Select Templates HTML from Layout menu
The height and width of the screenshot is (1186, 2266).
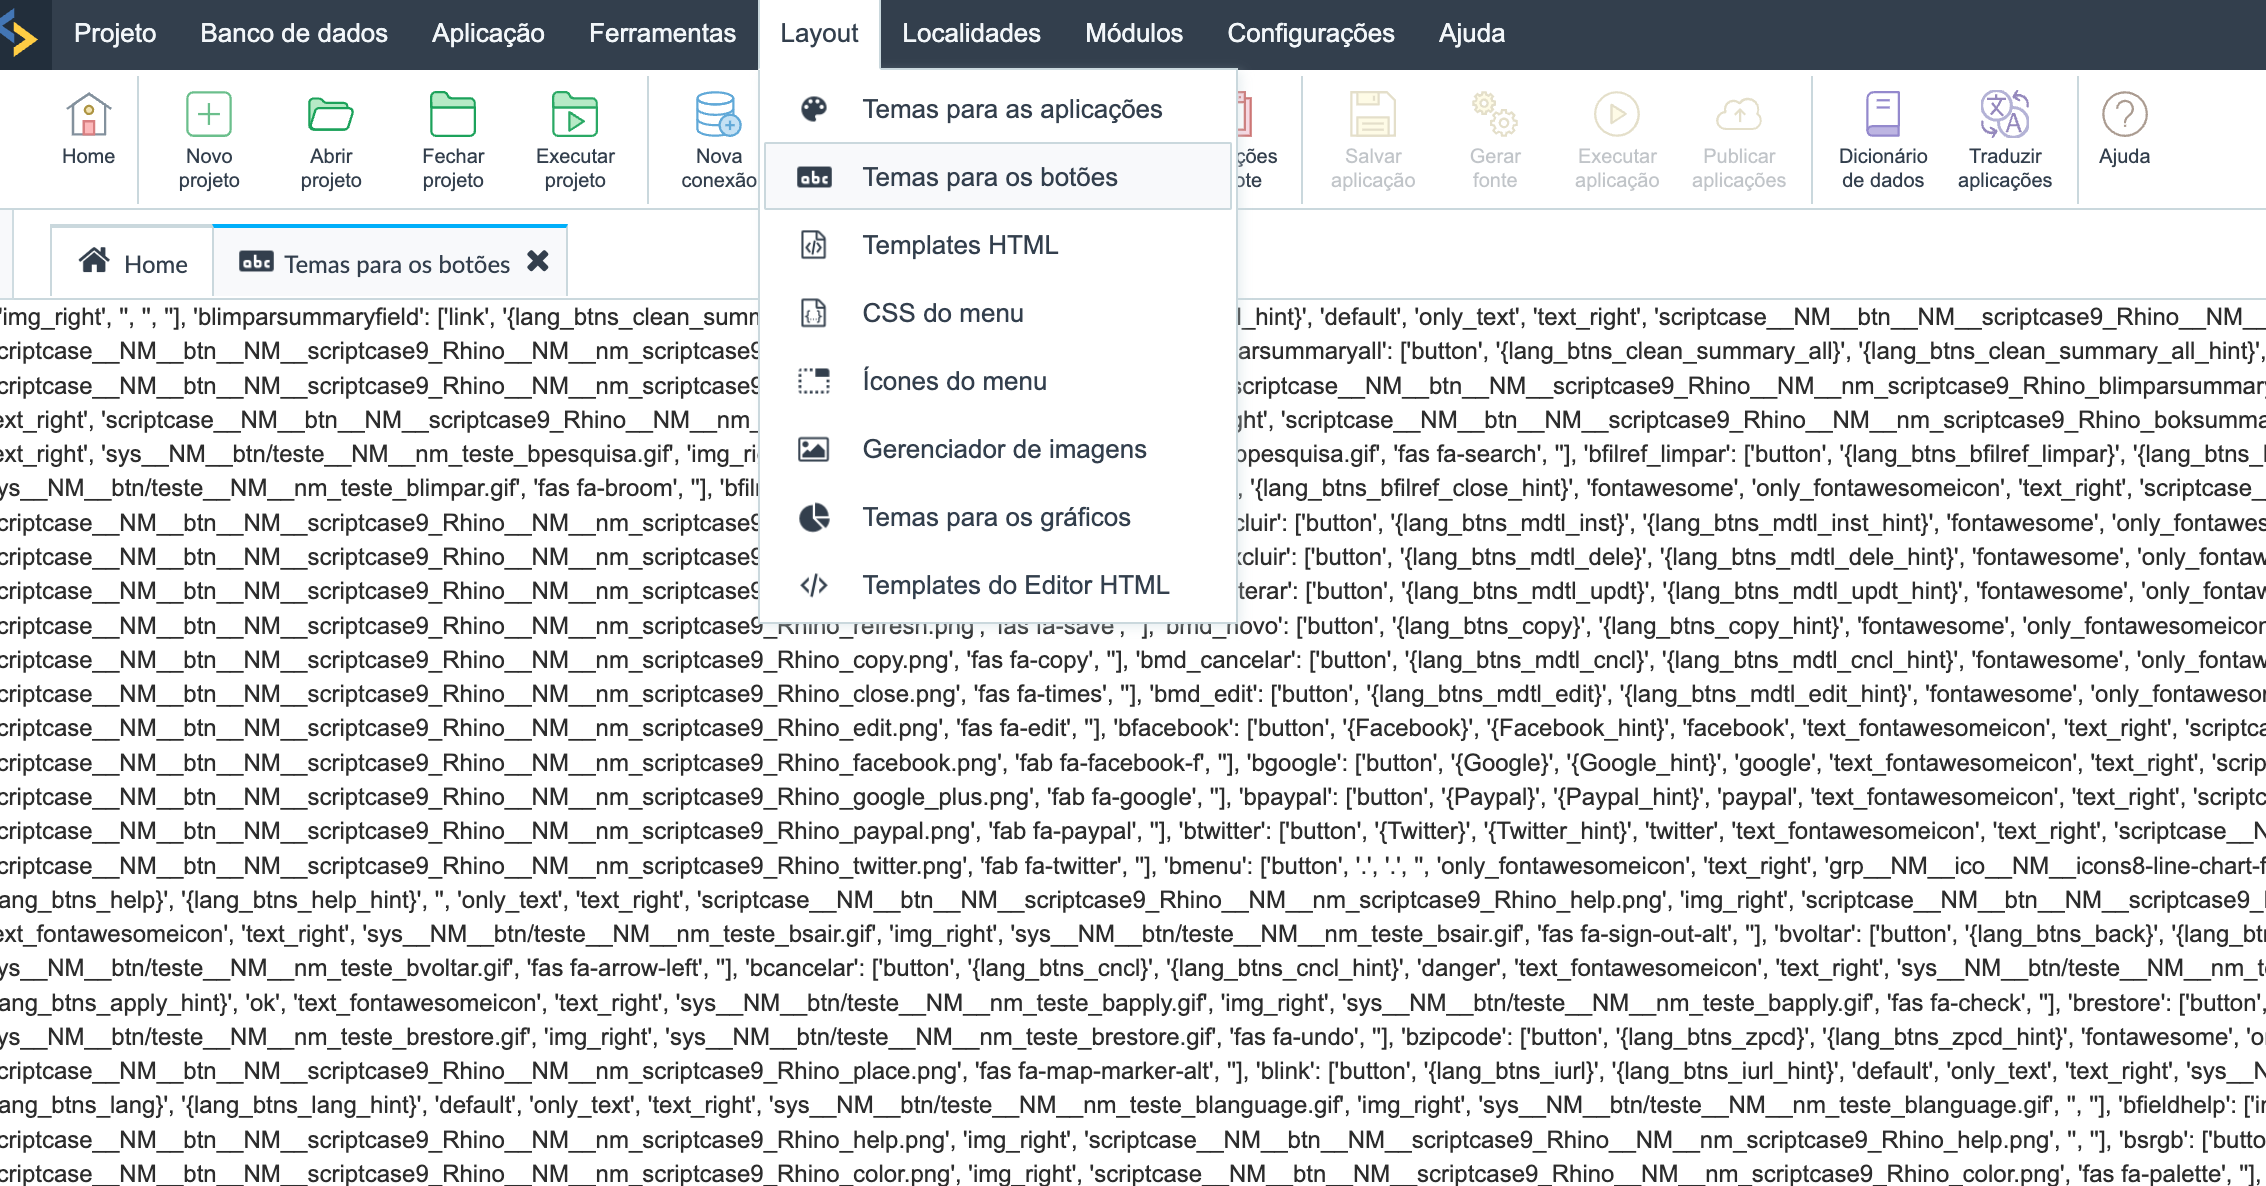coord(998,245)
